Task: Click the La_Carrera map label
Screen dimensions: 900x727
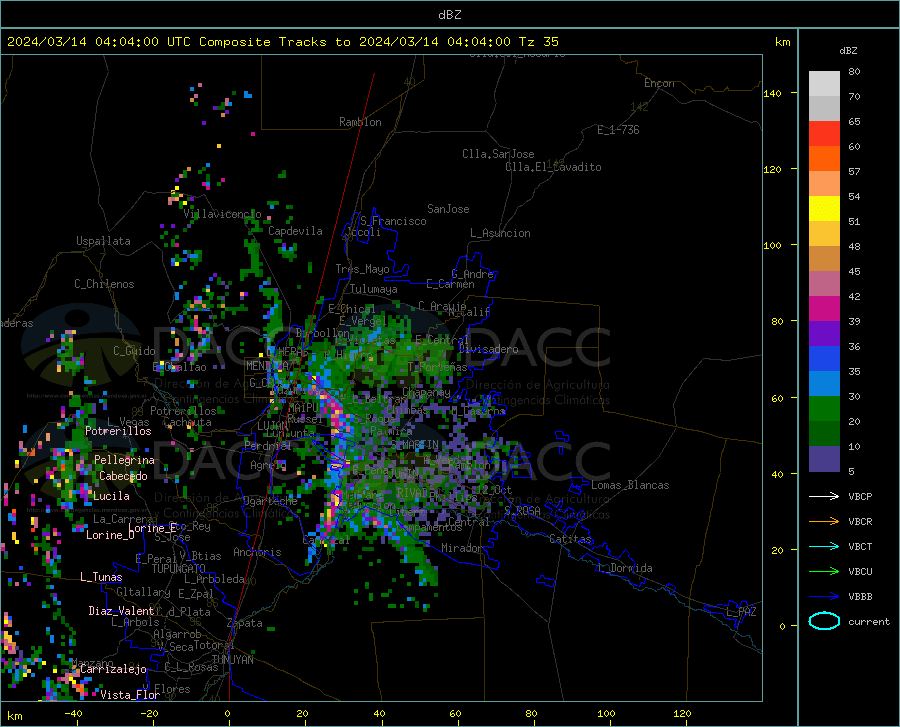Action: [123, 519]
